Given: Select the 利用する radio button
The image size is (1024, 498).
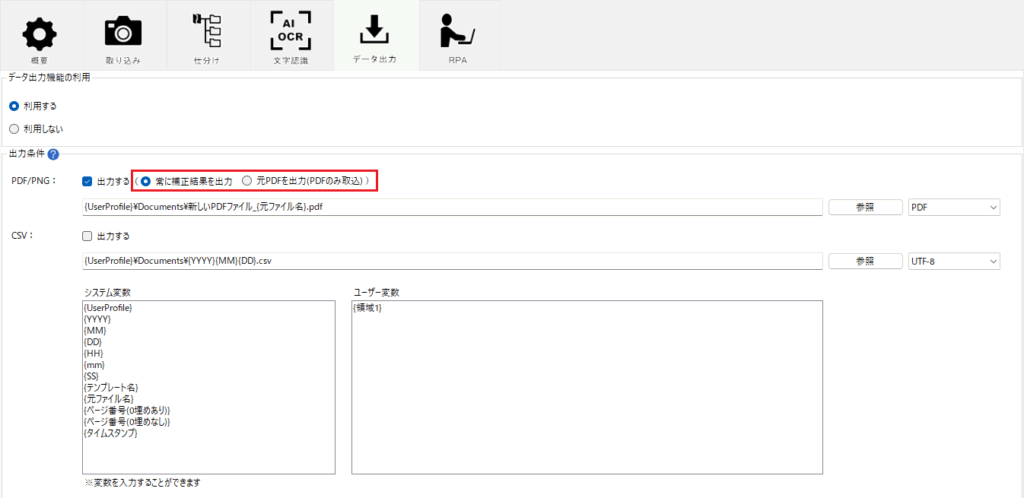Looking at the screenshot, I should click(x=14, y=105).
